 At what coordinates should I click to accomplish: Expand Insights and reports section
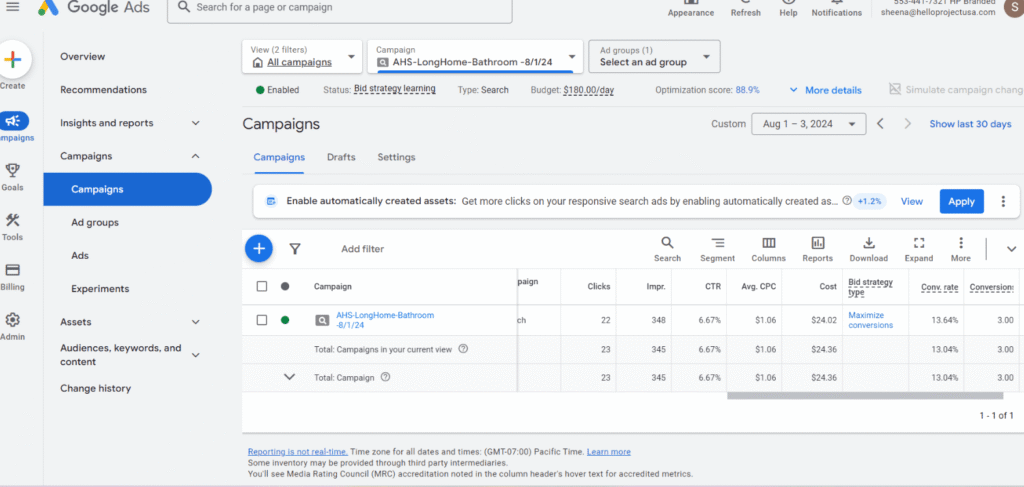coord(196,123)
